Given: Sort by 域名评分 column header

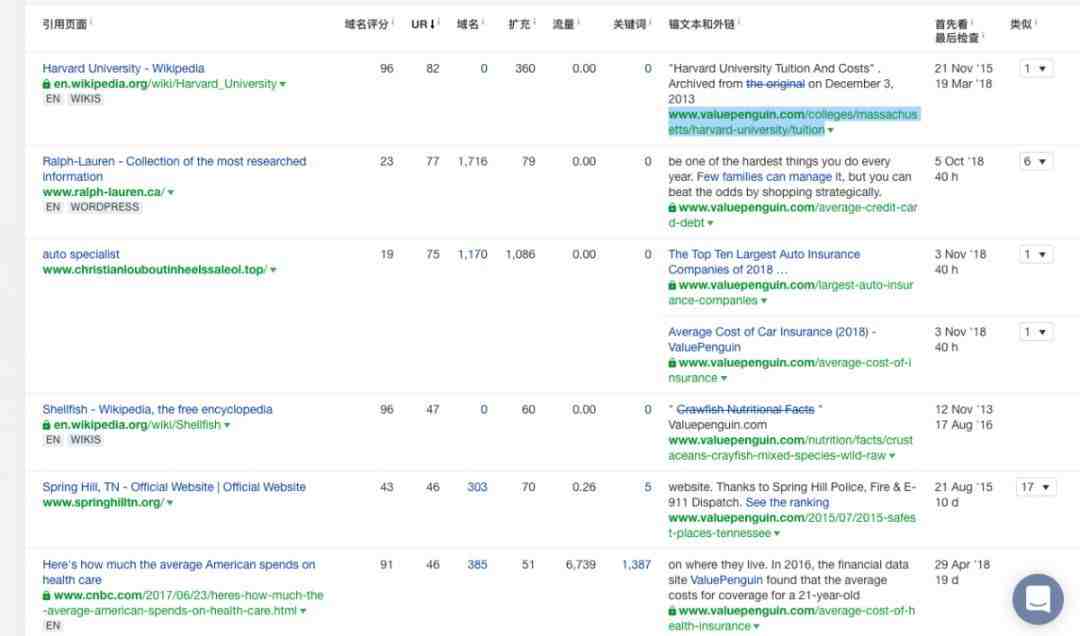Looking at the screenshot, I should coord(366,24).
